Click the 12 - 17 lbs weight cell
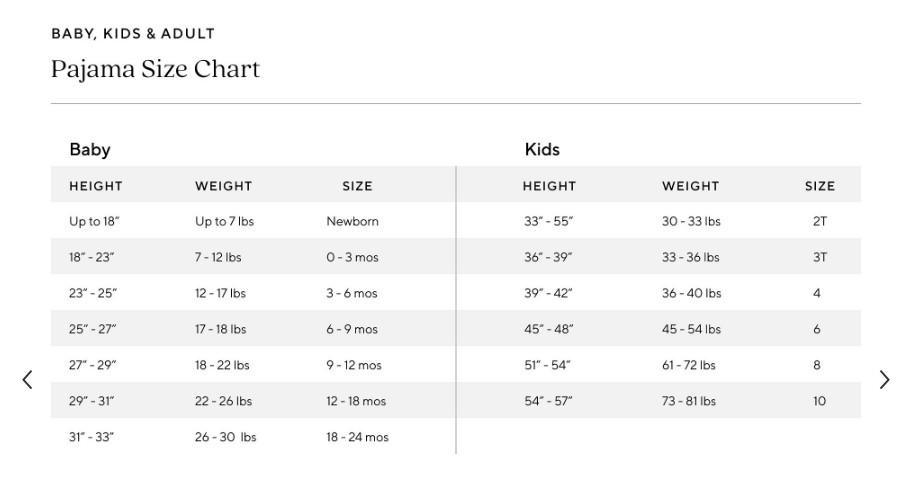897x496 pixels. coord(220,293)
